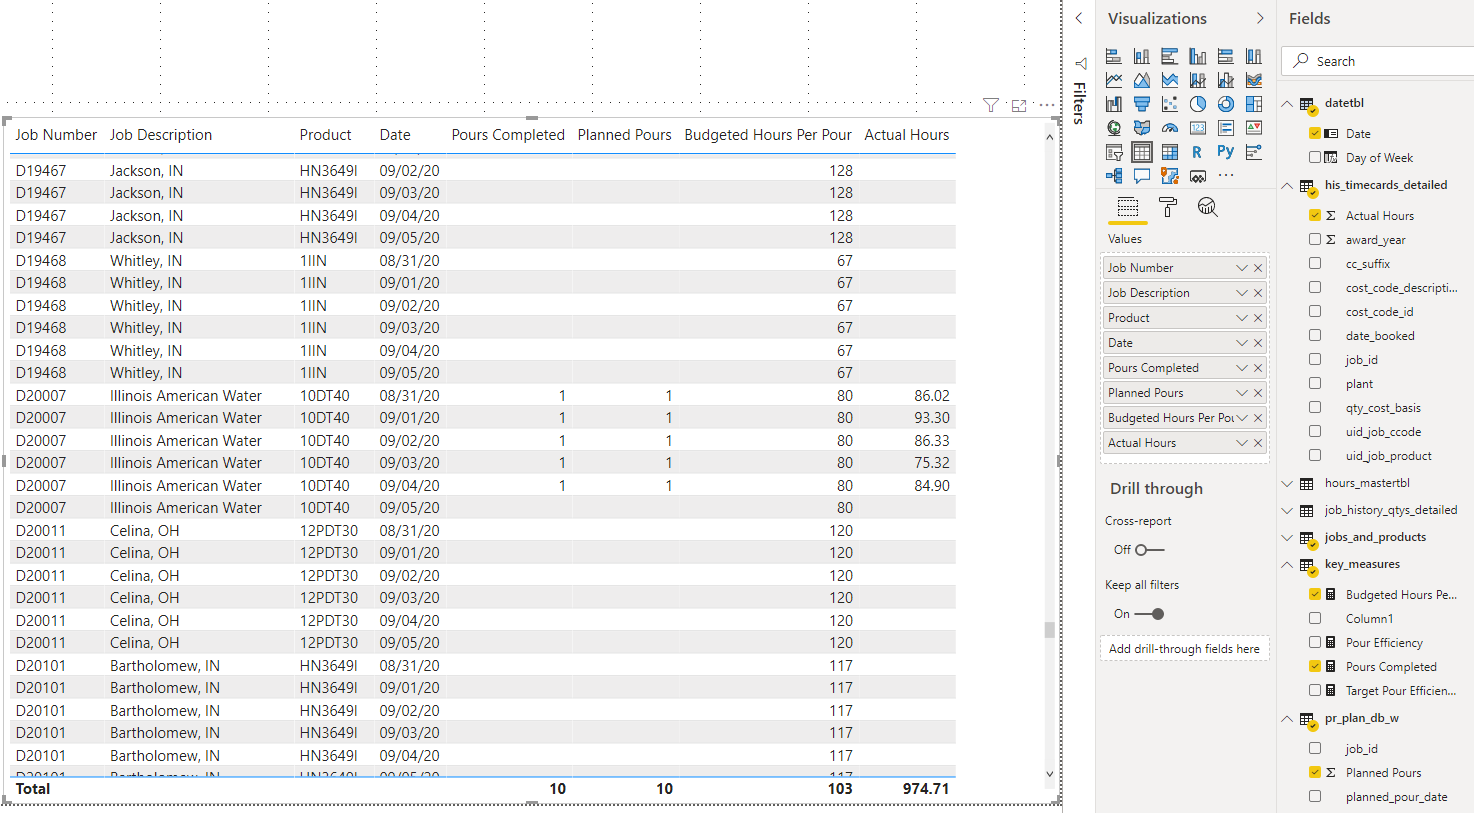Select the KPI visualization
The width and height of the screenshot is (1474, 813).
click(1254, 128)
